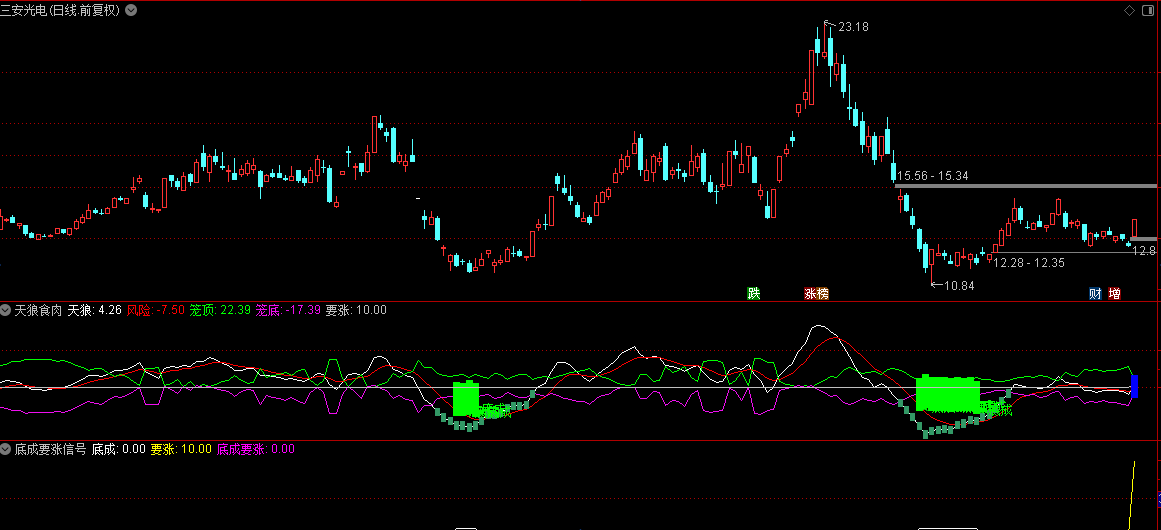The image size is (1161, 530).
Task: Click the diamond marker icon in top-right corner
Action: (x=1129, y=10)
